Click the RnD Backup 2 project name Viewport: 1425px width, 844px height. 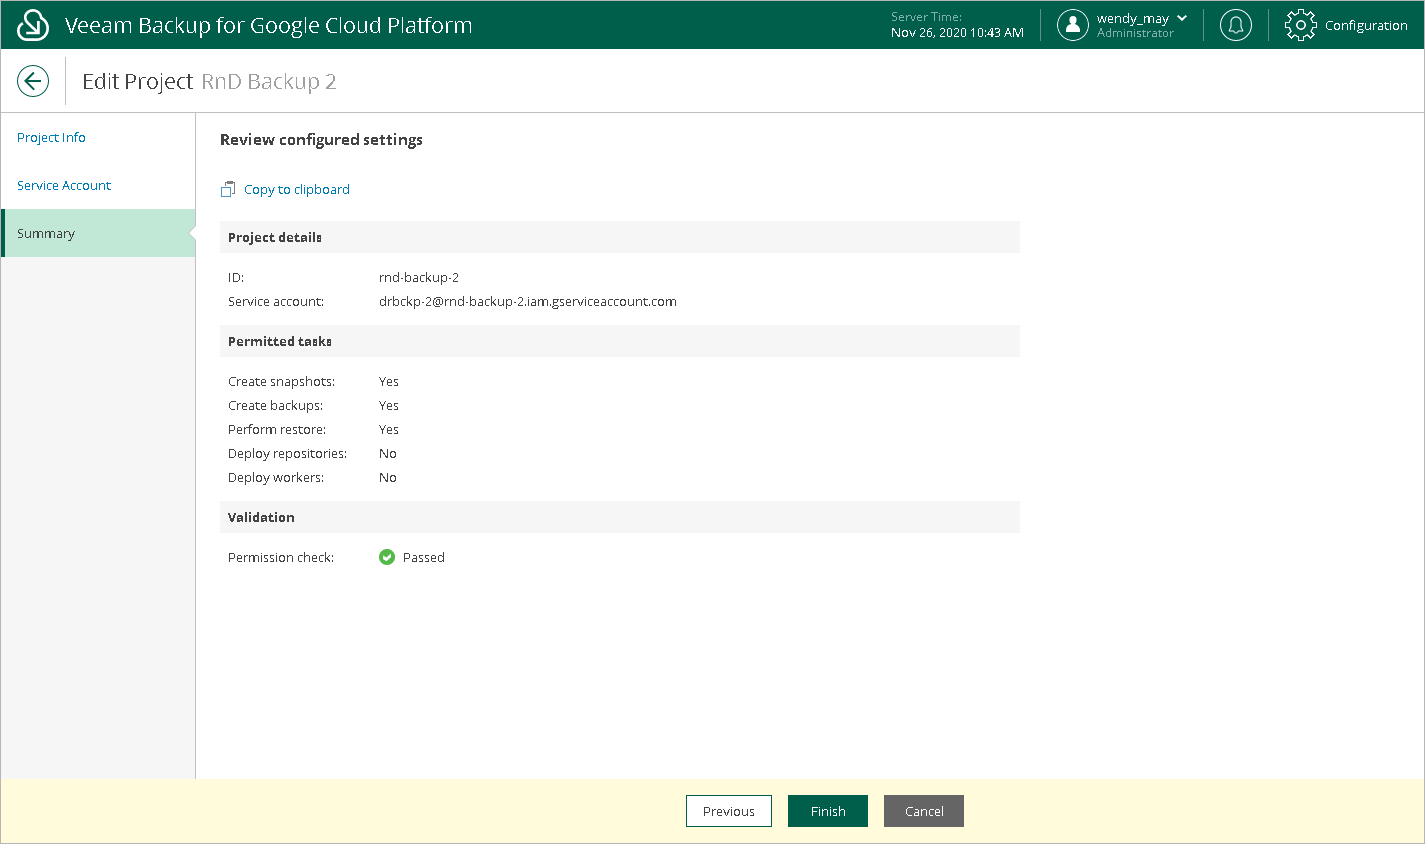[x=269, y=81]
